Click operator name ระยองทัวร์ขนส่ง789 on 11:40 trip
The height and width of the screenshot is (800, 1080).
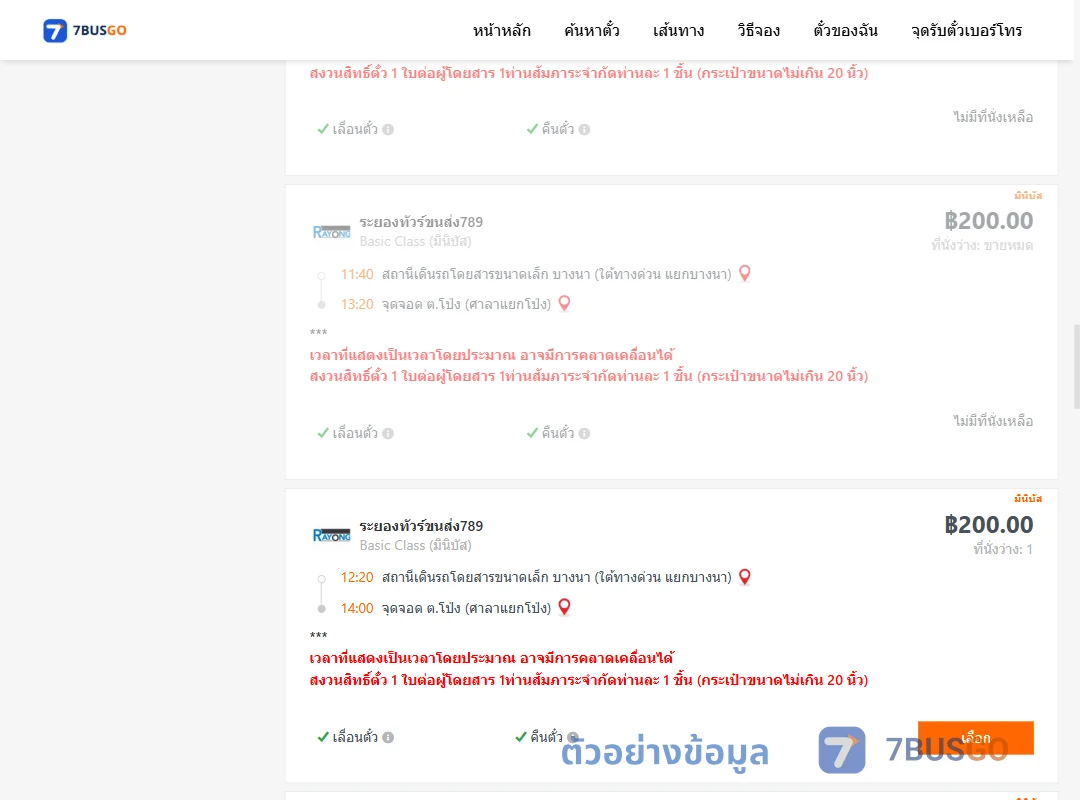(x=421, y=222)
